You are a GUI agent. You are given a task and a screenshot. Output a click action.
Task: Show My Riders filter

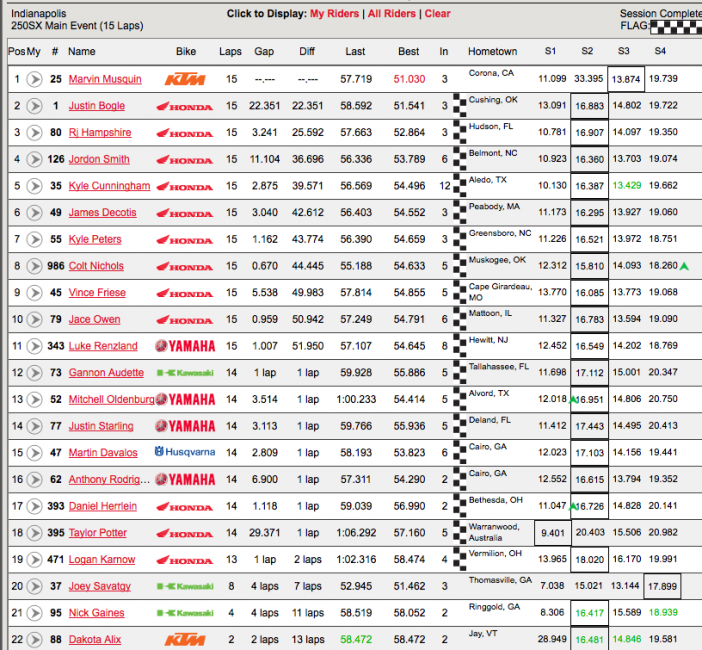pyautogui.click(x=334, y=14)
